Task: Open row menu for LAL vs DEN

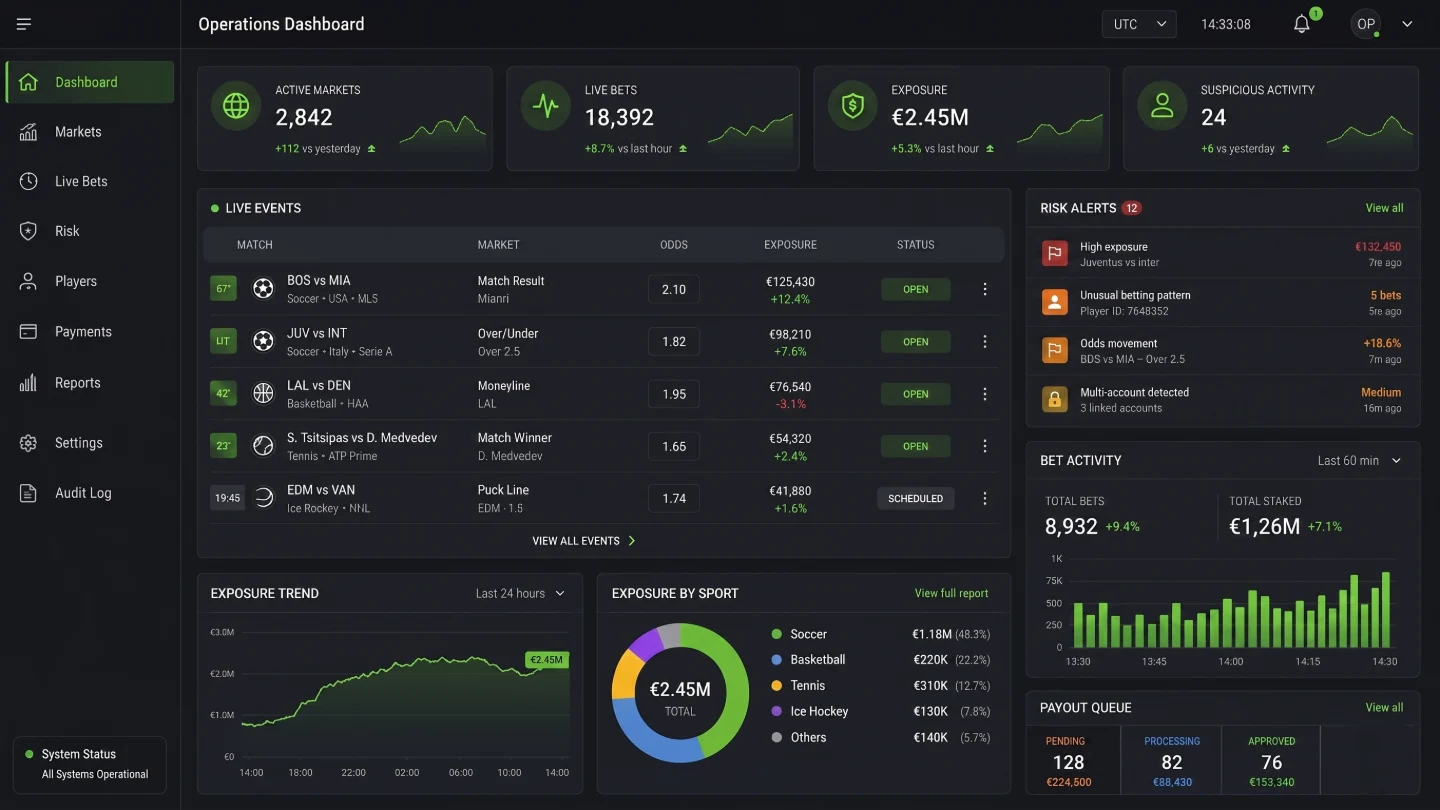Action: point(985,394)
